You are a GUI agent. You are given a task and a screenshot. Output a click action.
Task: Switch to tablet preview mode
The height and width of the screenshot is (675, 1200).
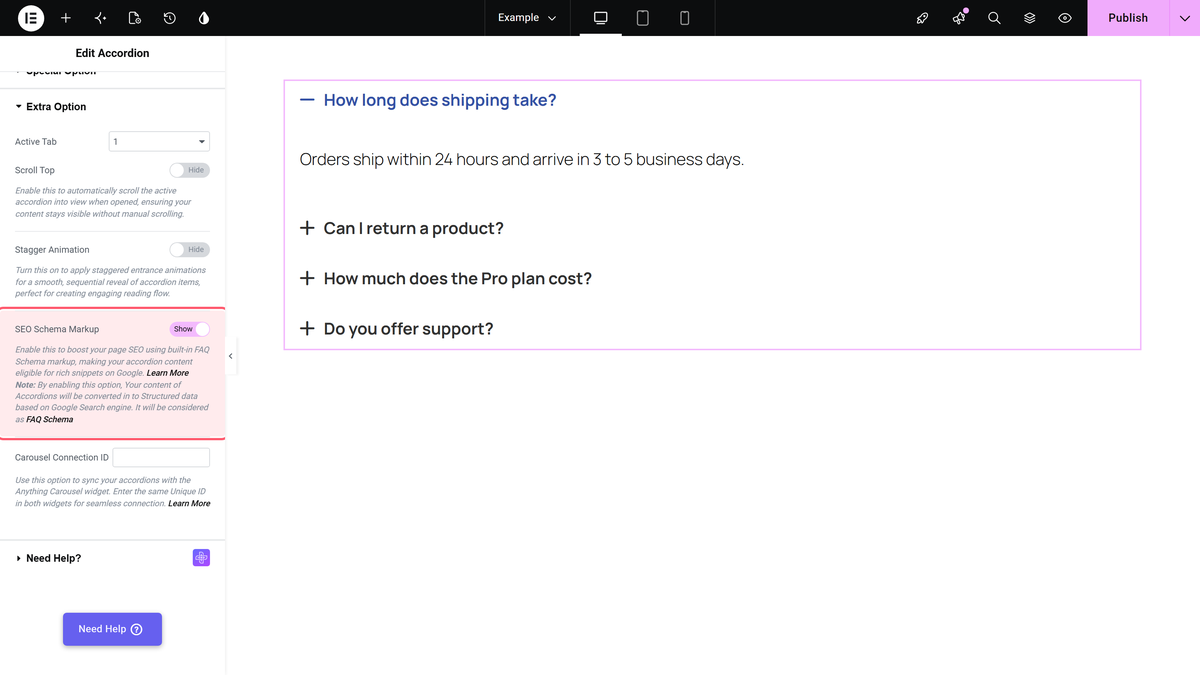pyautogui.click(x=643, y=18)
